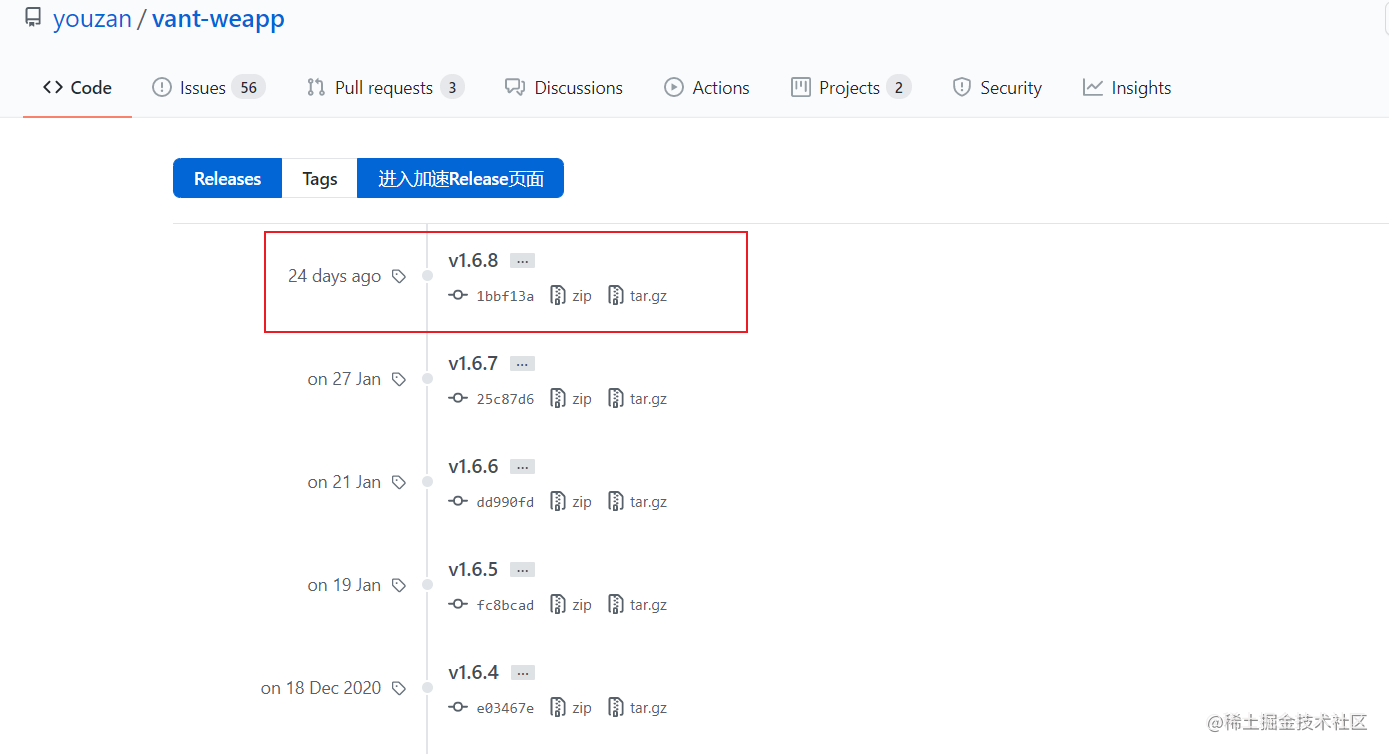Go to the Discussions tab
This screenshot has height=754, width=1389.
(564, 88)
